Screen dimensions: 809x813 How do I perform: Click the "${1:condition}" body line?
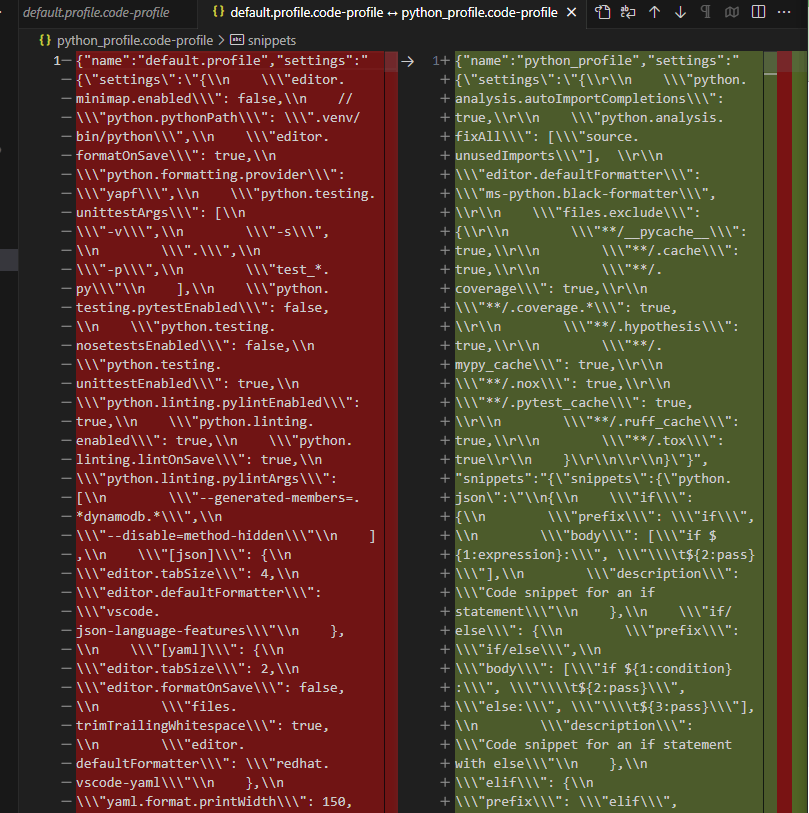click(593, 668)
